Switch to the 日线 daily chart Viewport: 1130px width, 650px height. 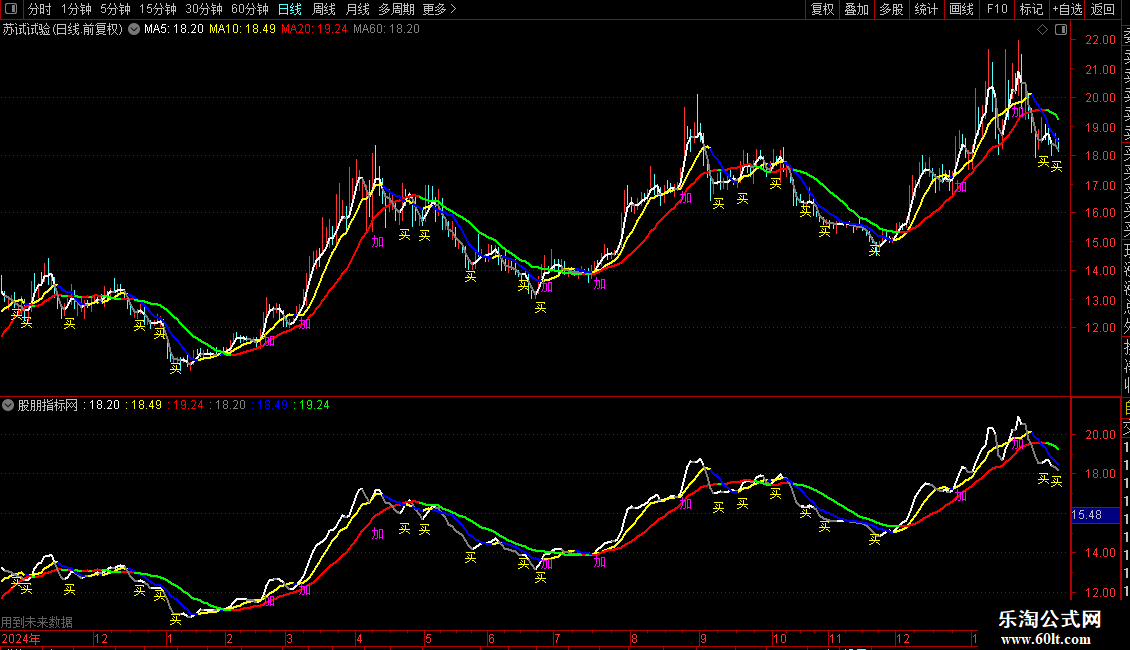point(290,9)
